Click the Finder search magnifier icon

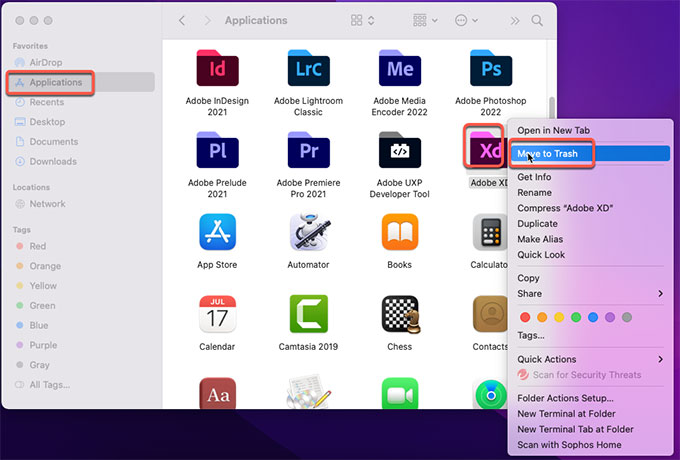tap(537, 20)
